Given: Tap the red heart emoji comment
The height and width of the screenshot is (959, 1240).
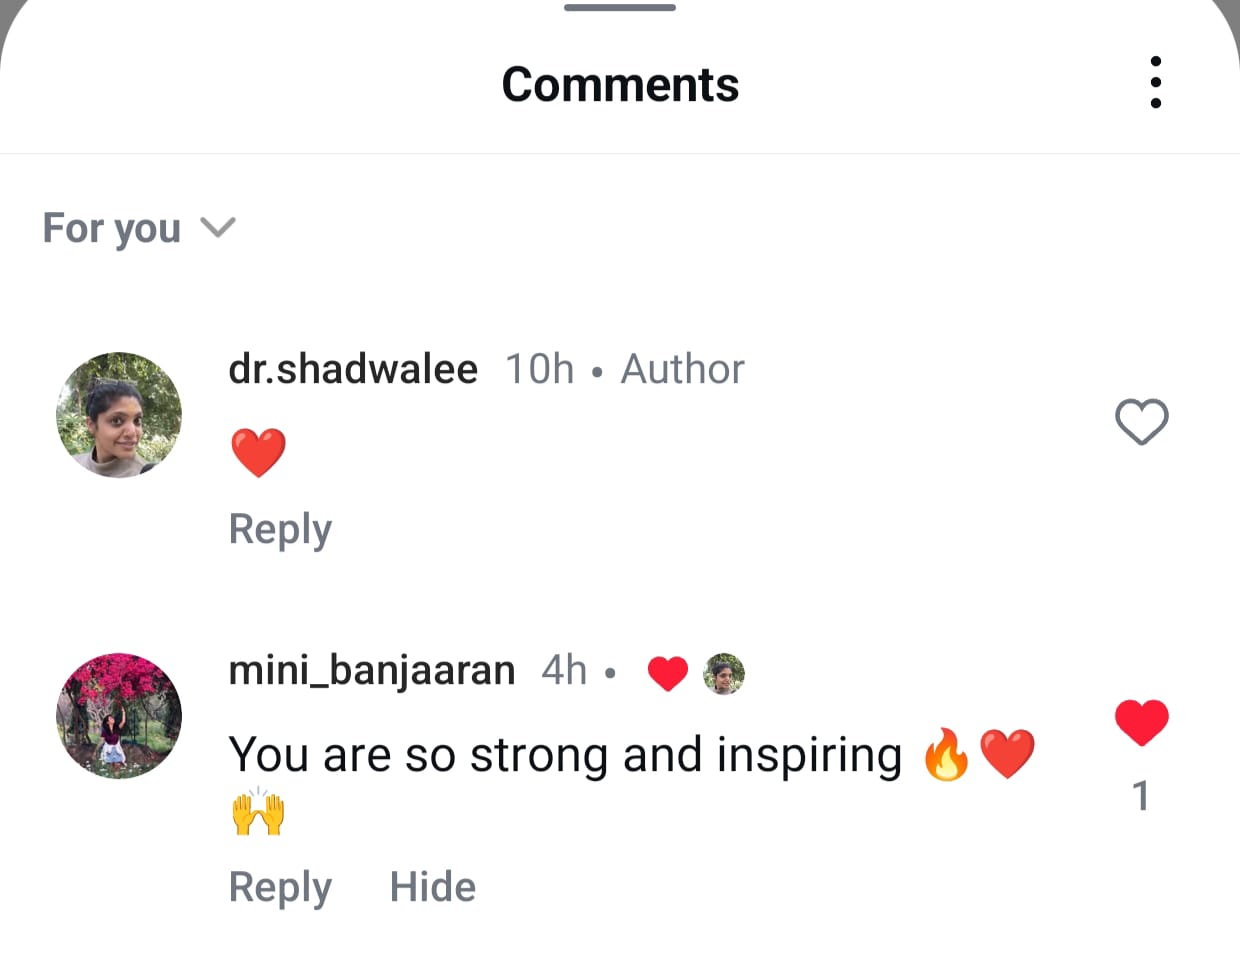Looking at the screenshot, I should 258,452.
